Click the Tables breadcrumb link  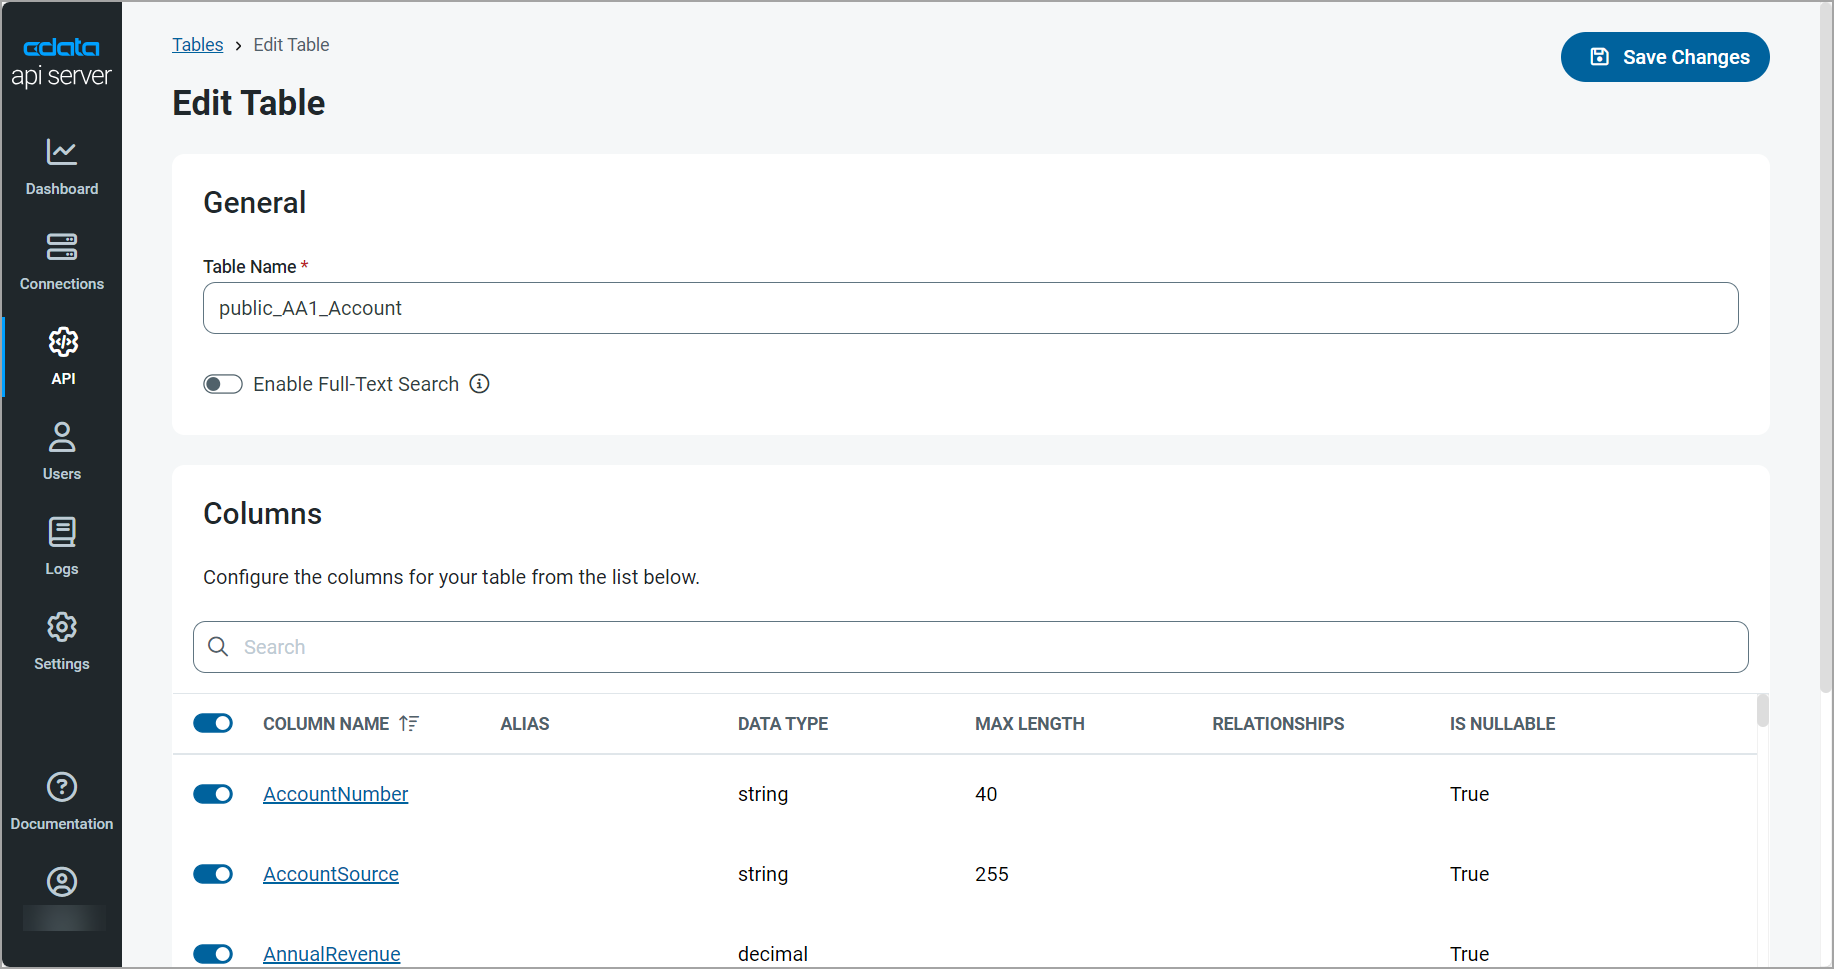[197, 45]
